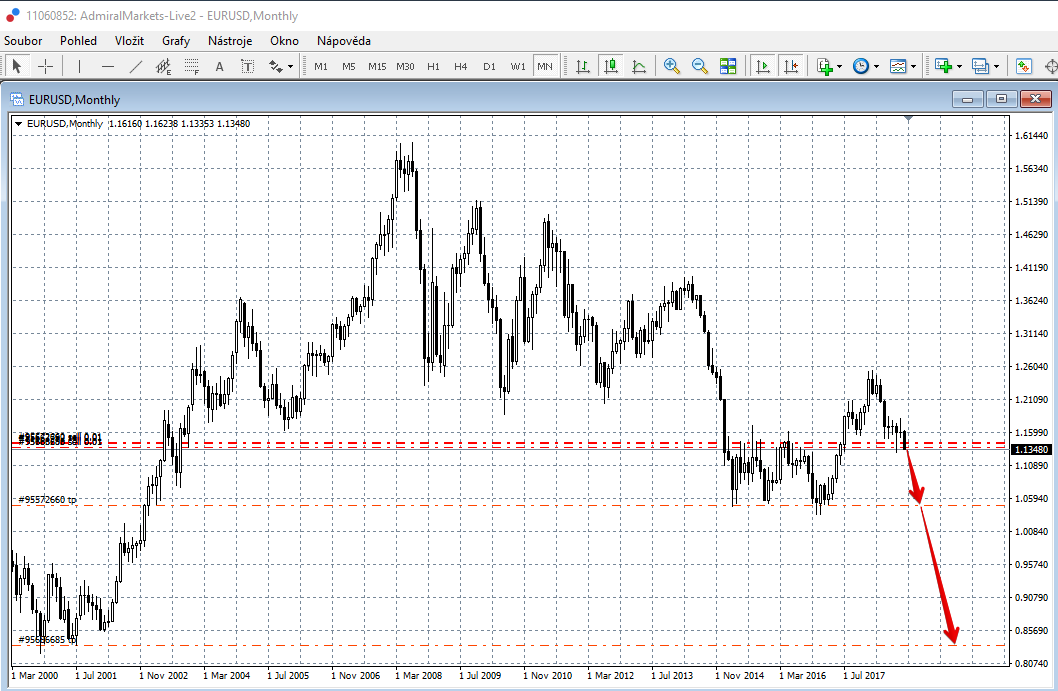
Task: Open the Nápověda menu
Action: tap(343, 40)
